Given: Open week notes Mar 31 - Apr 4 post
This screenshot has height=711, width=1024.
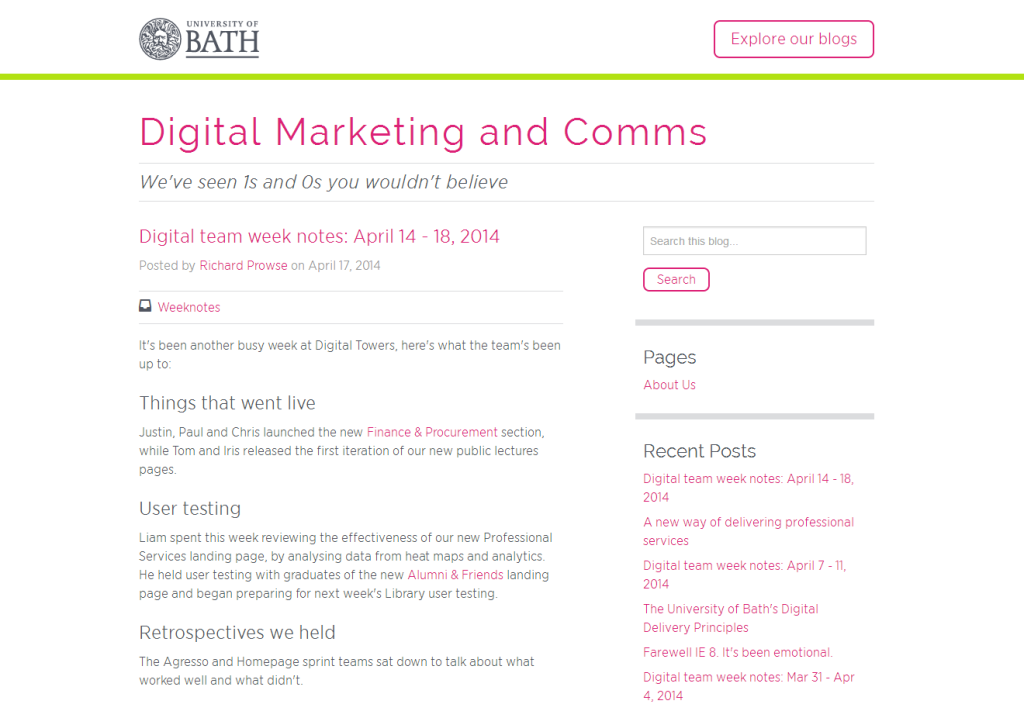Looking at the screenshot, I should tap(749, 686).
